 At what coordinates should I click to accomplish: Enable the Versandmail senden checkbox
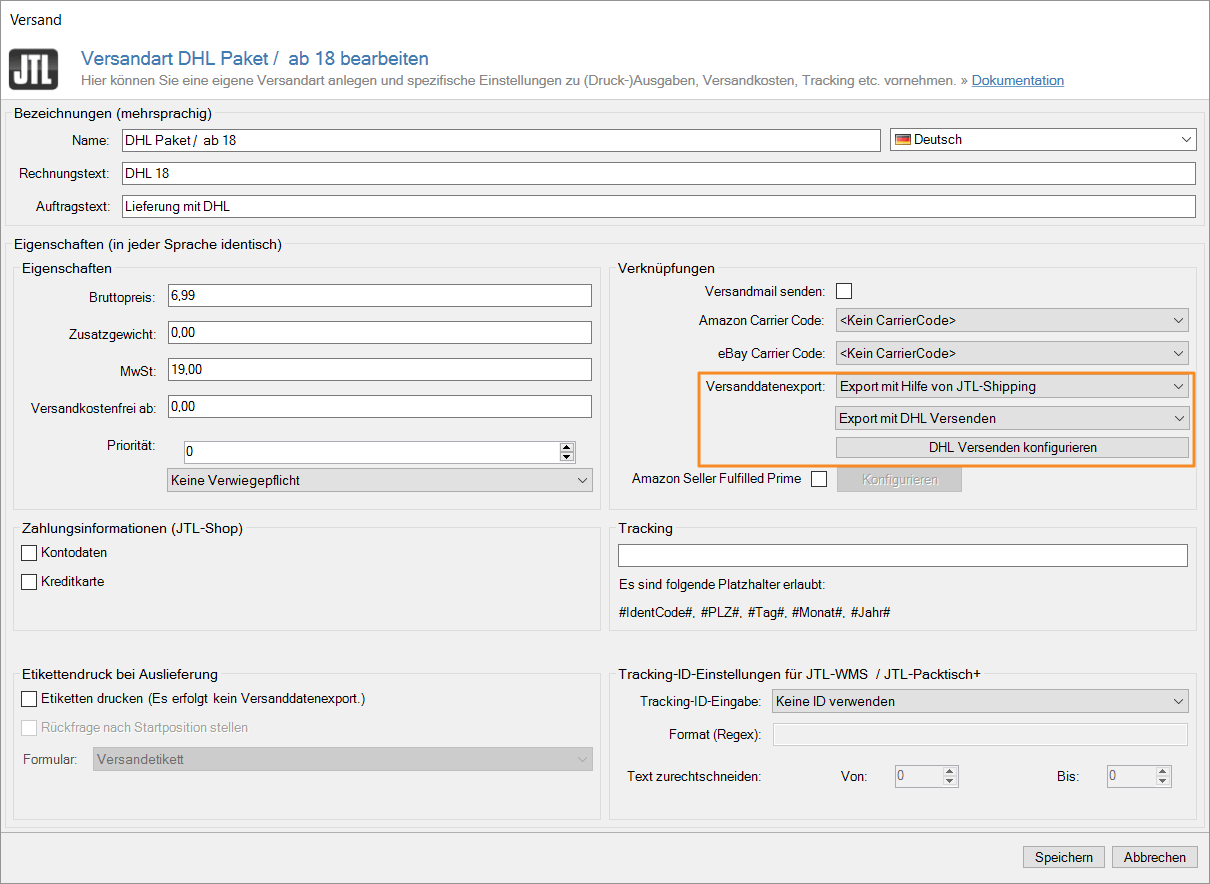844,291
